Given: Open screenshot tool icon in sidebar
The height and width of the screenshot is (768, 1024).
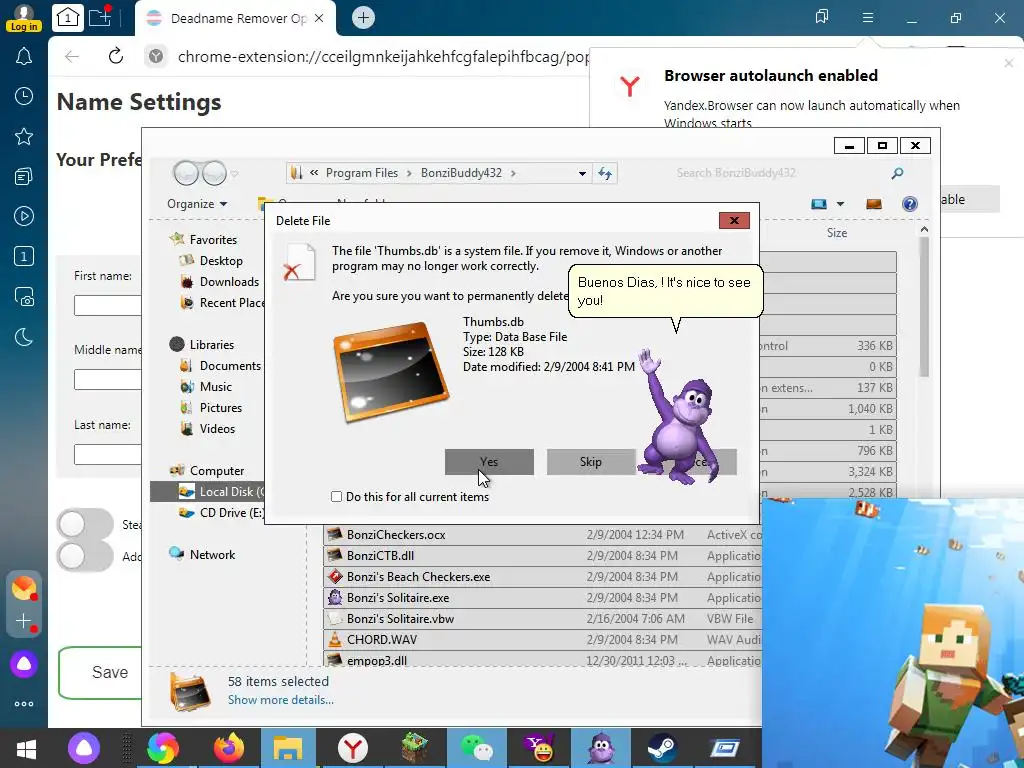Looking at the screenshot, I should point(24,296).
